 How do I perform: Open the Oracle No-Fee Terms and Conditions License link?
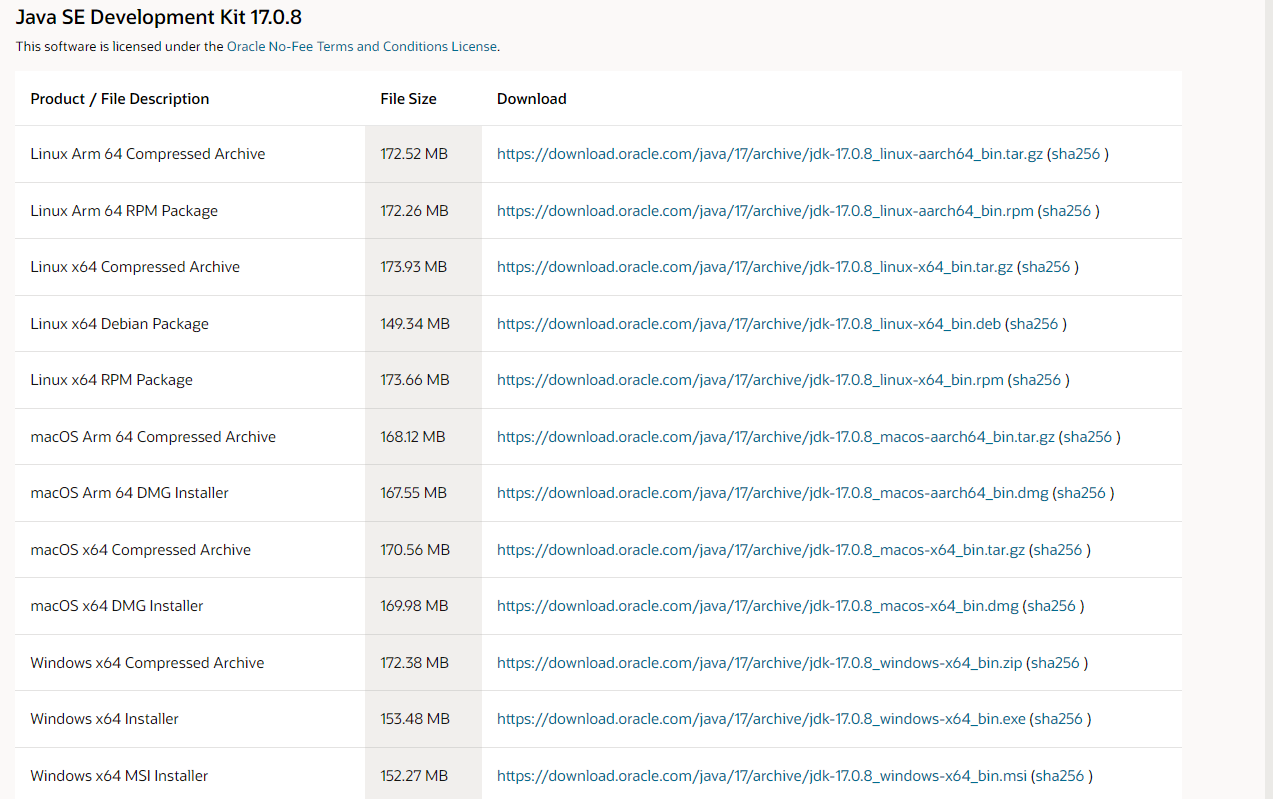pos(362,46)
